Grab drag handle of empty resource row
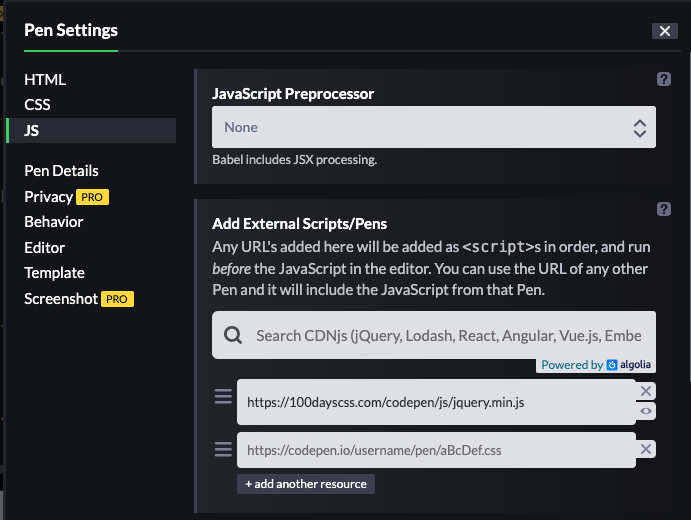691x520 pixels. pyautogui.click(x=223, y=449)
